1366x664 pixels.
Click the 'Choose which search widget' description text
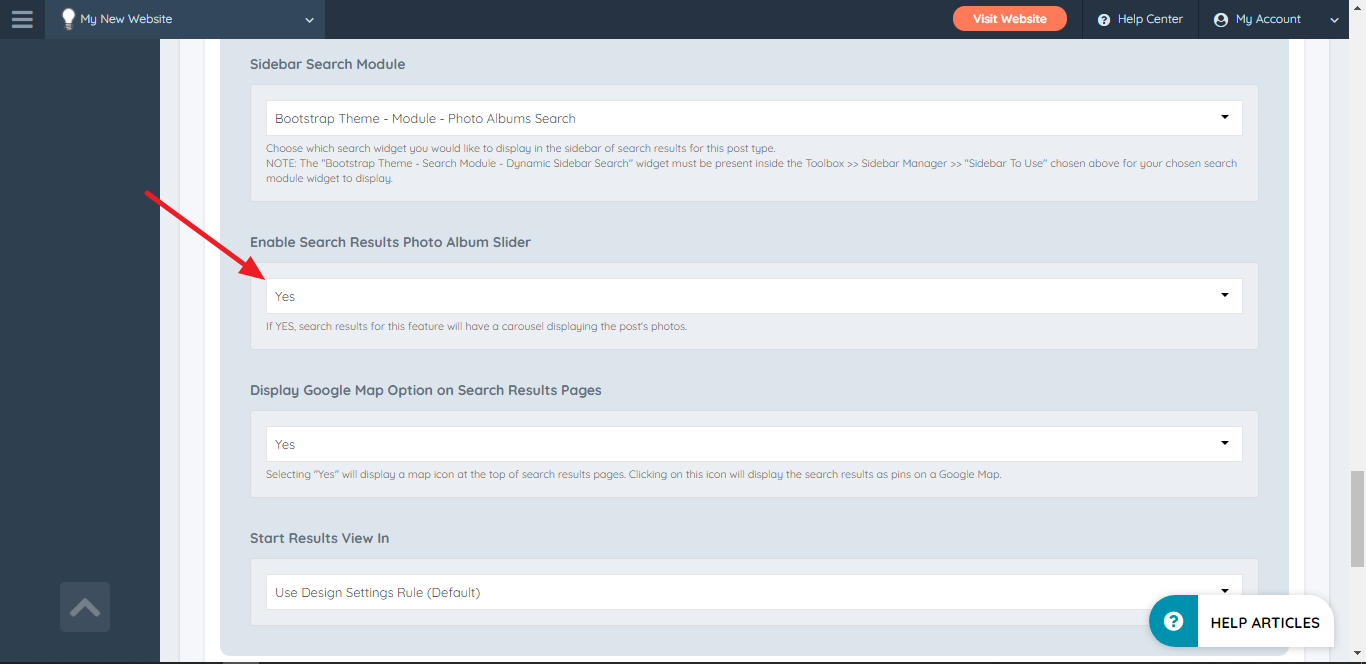[520, 148]
